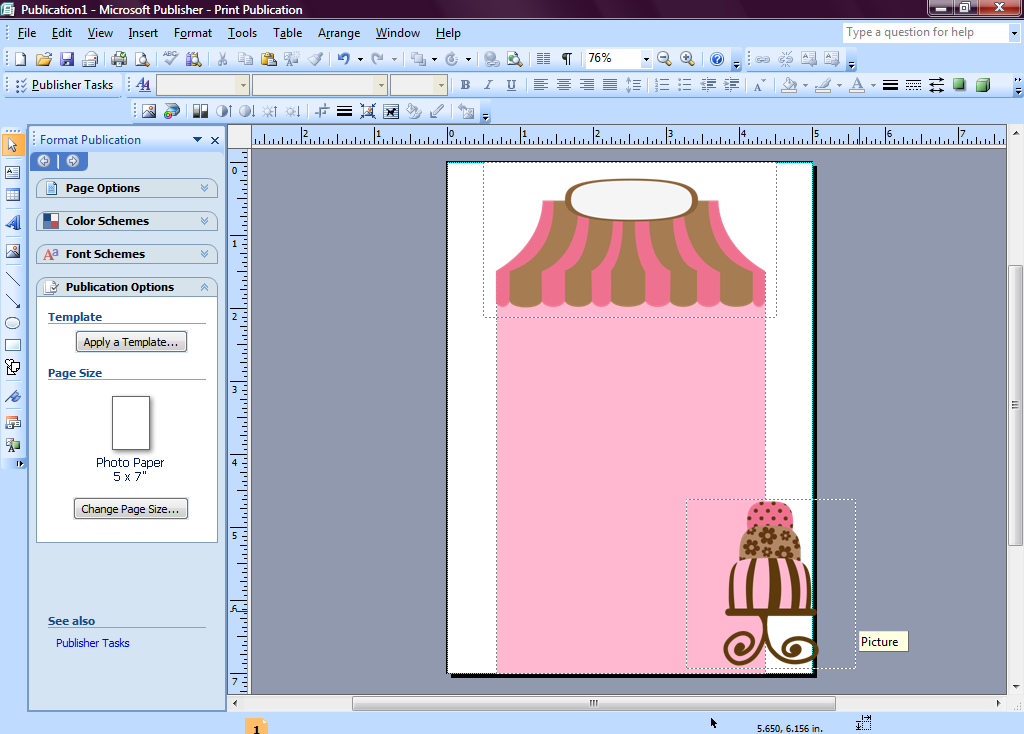Expand the Color Schemes section
Screen dimensions: 1024x734
coord(126,221)
